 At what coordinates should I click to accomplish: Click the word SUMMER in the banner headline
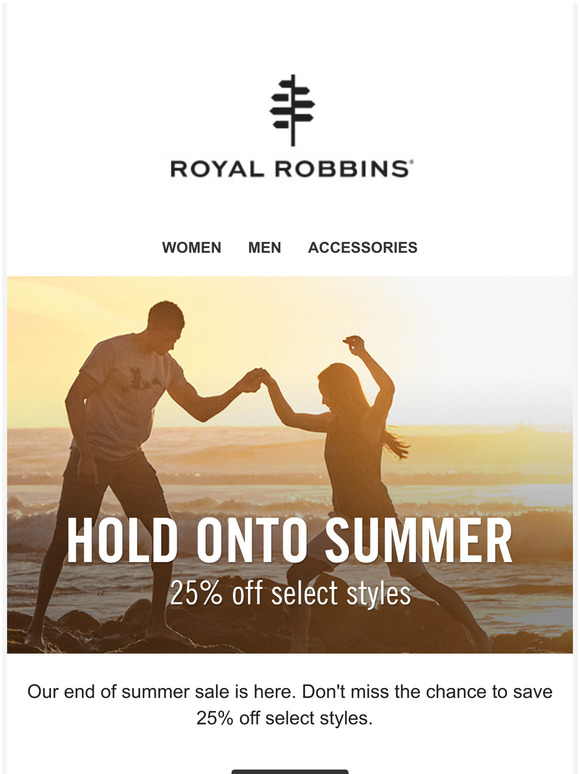tap(419, 541)
